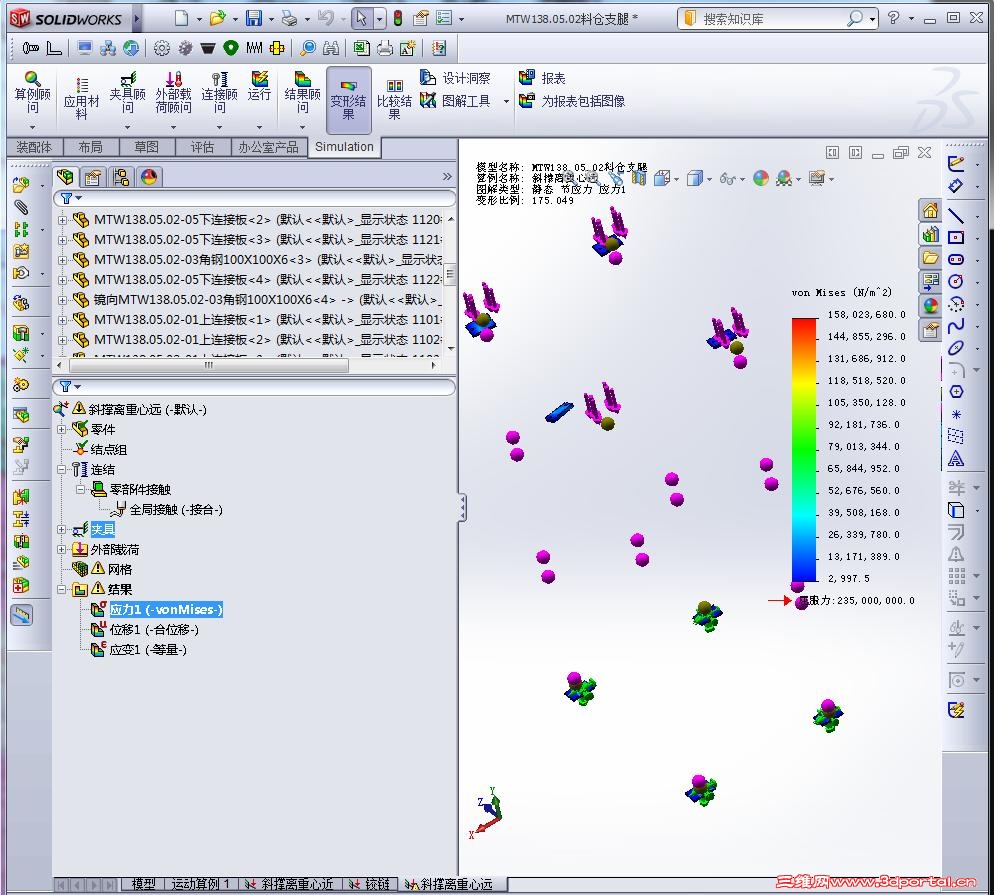The height and width of the screenshot is (895, 996).
Task: Collapse the 零部件接触 node
Action: point(81,489)
